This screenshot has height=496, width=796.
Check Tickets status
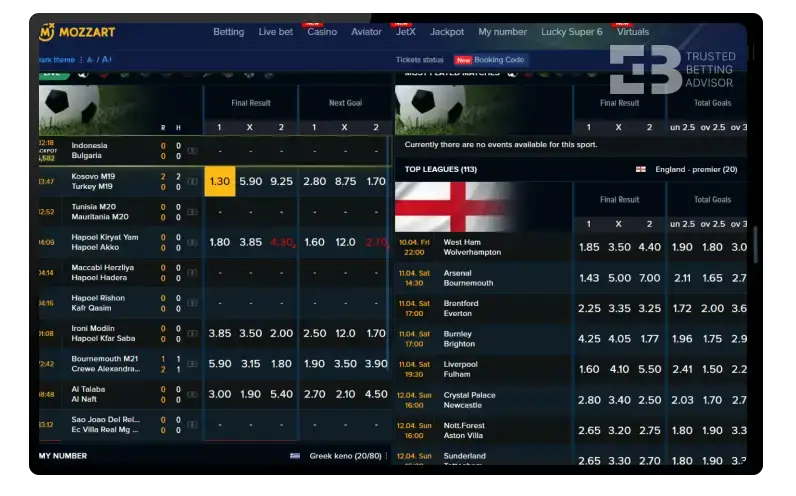coord(419,60)
